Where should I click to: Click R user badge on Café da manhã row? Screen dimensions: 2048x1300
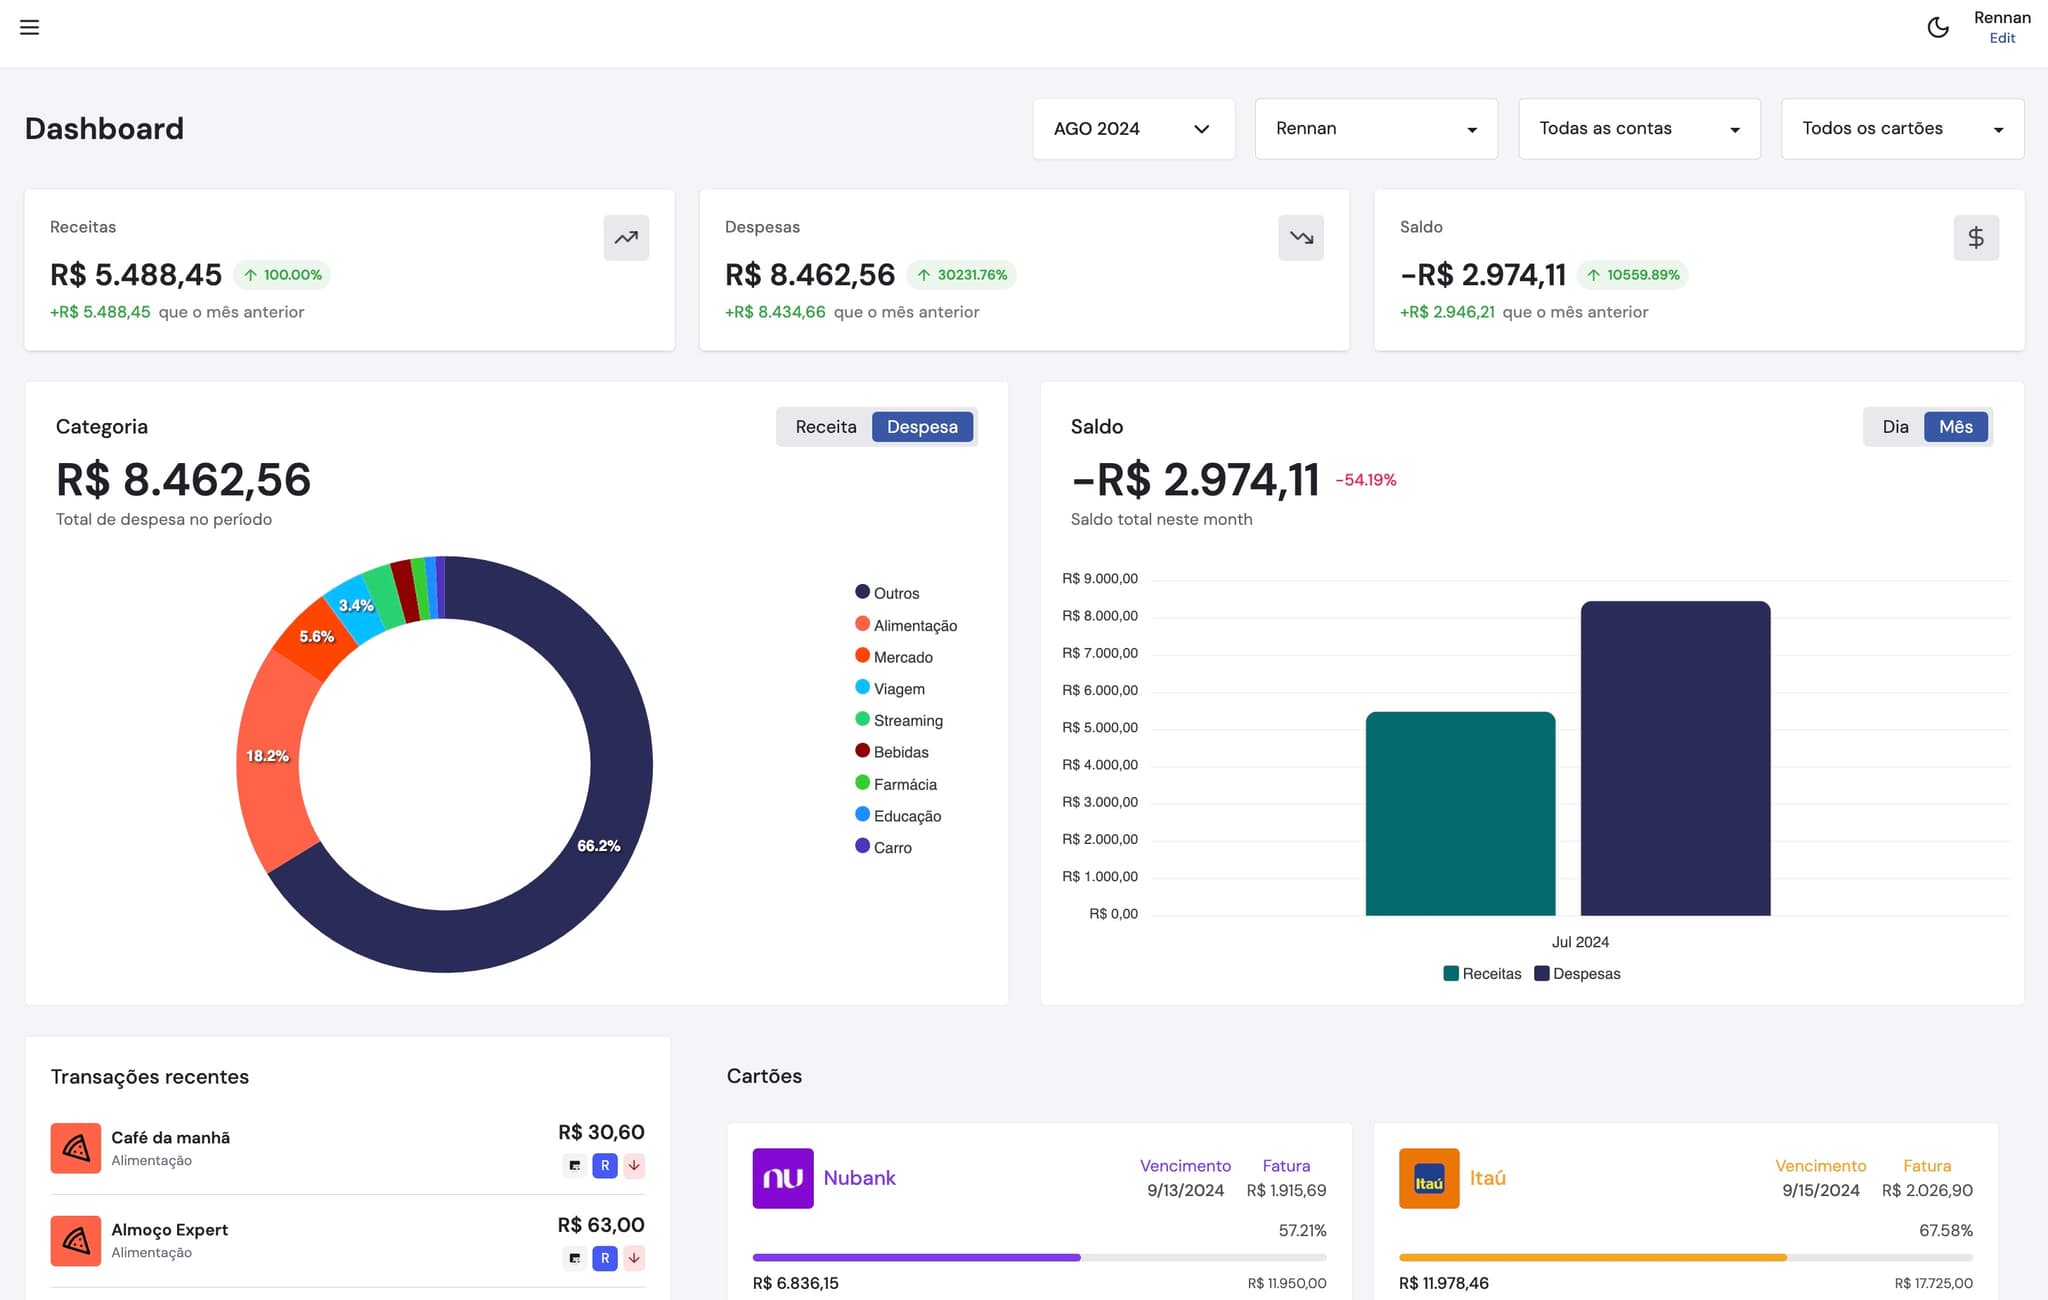click(604, 1166)
